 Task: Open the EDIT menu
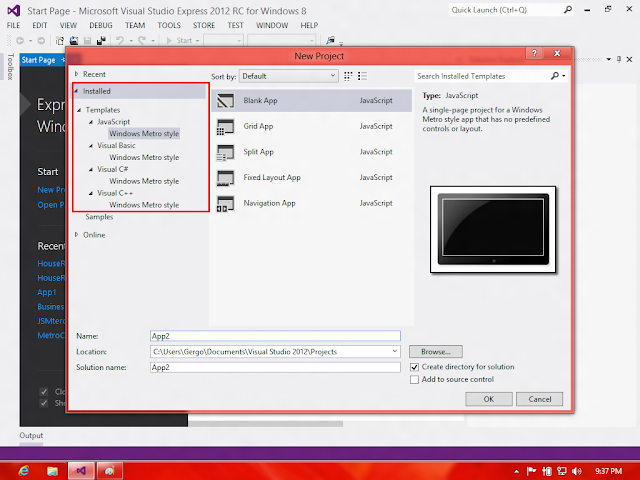pyautogui.click(x=40, y=25)
